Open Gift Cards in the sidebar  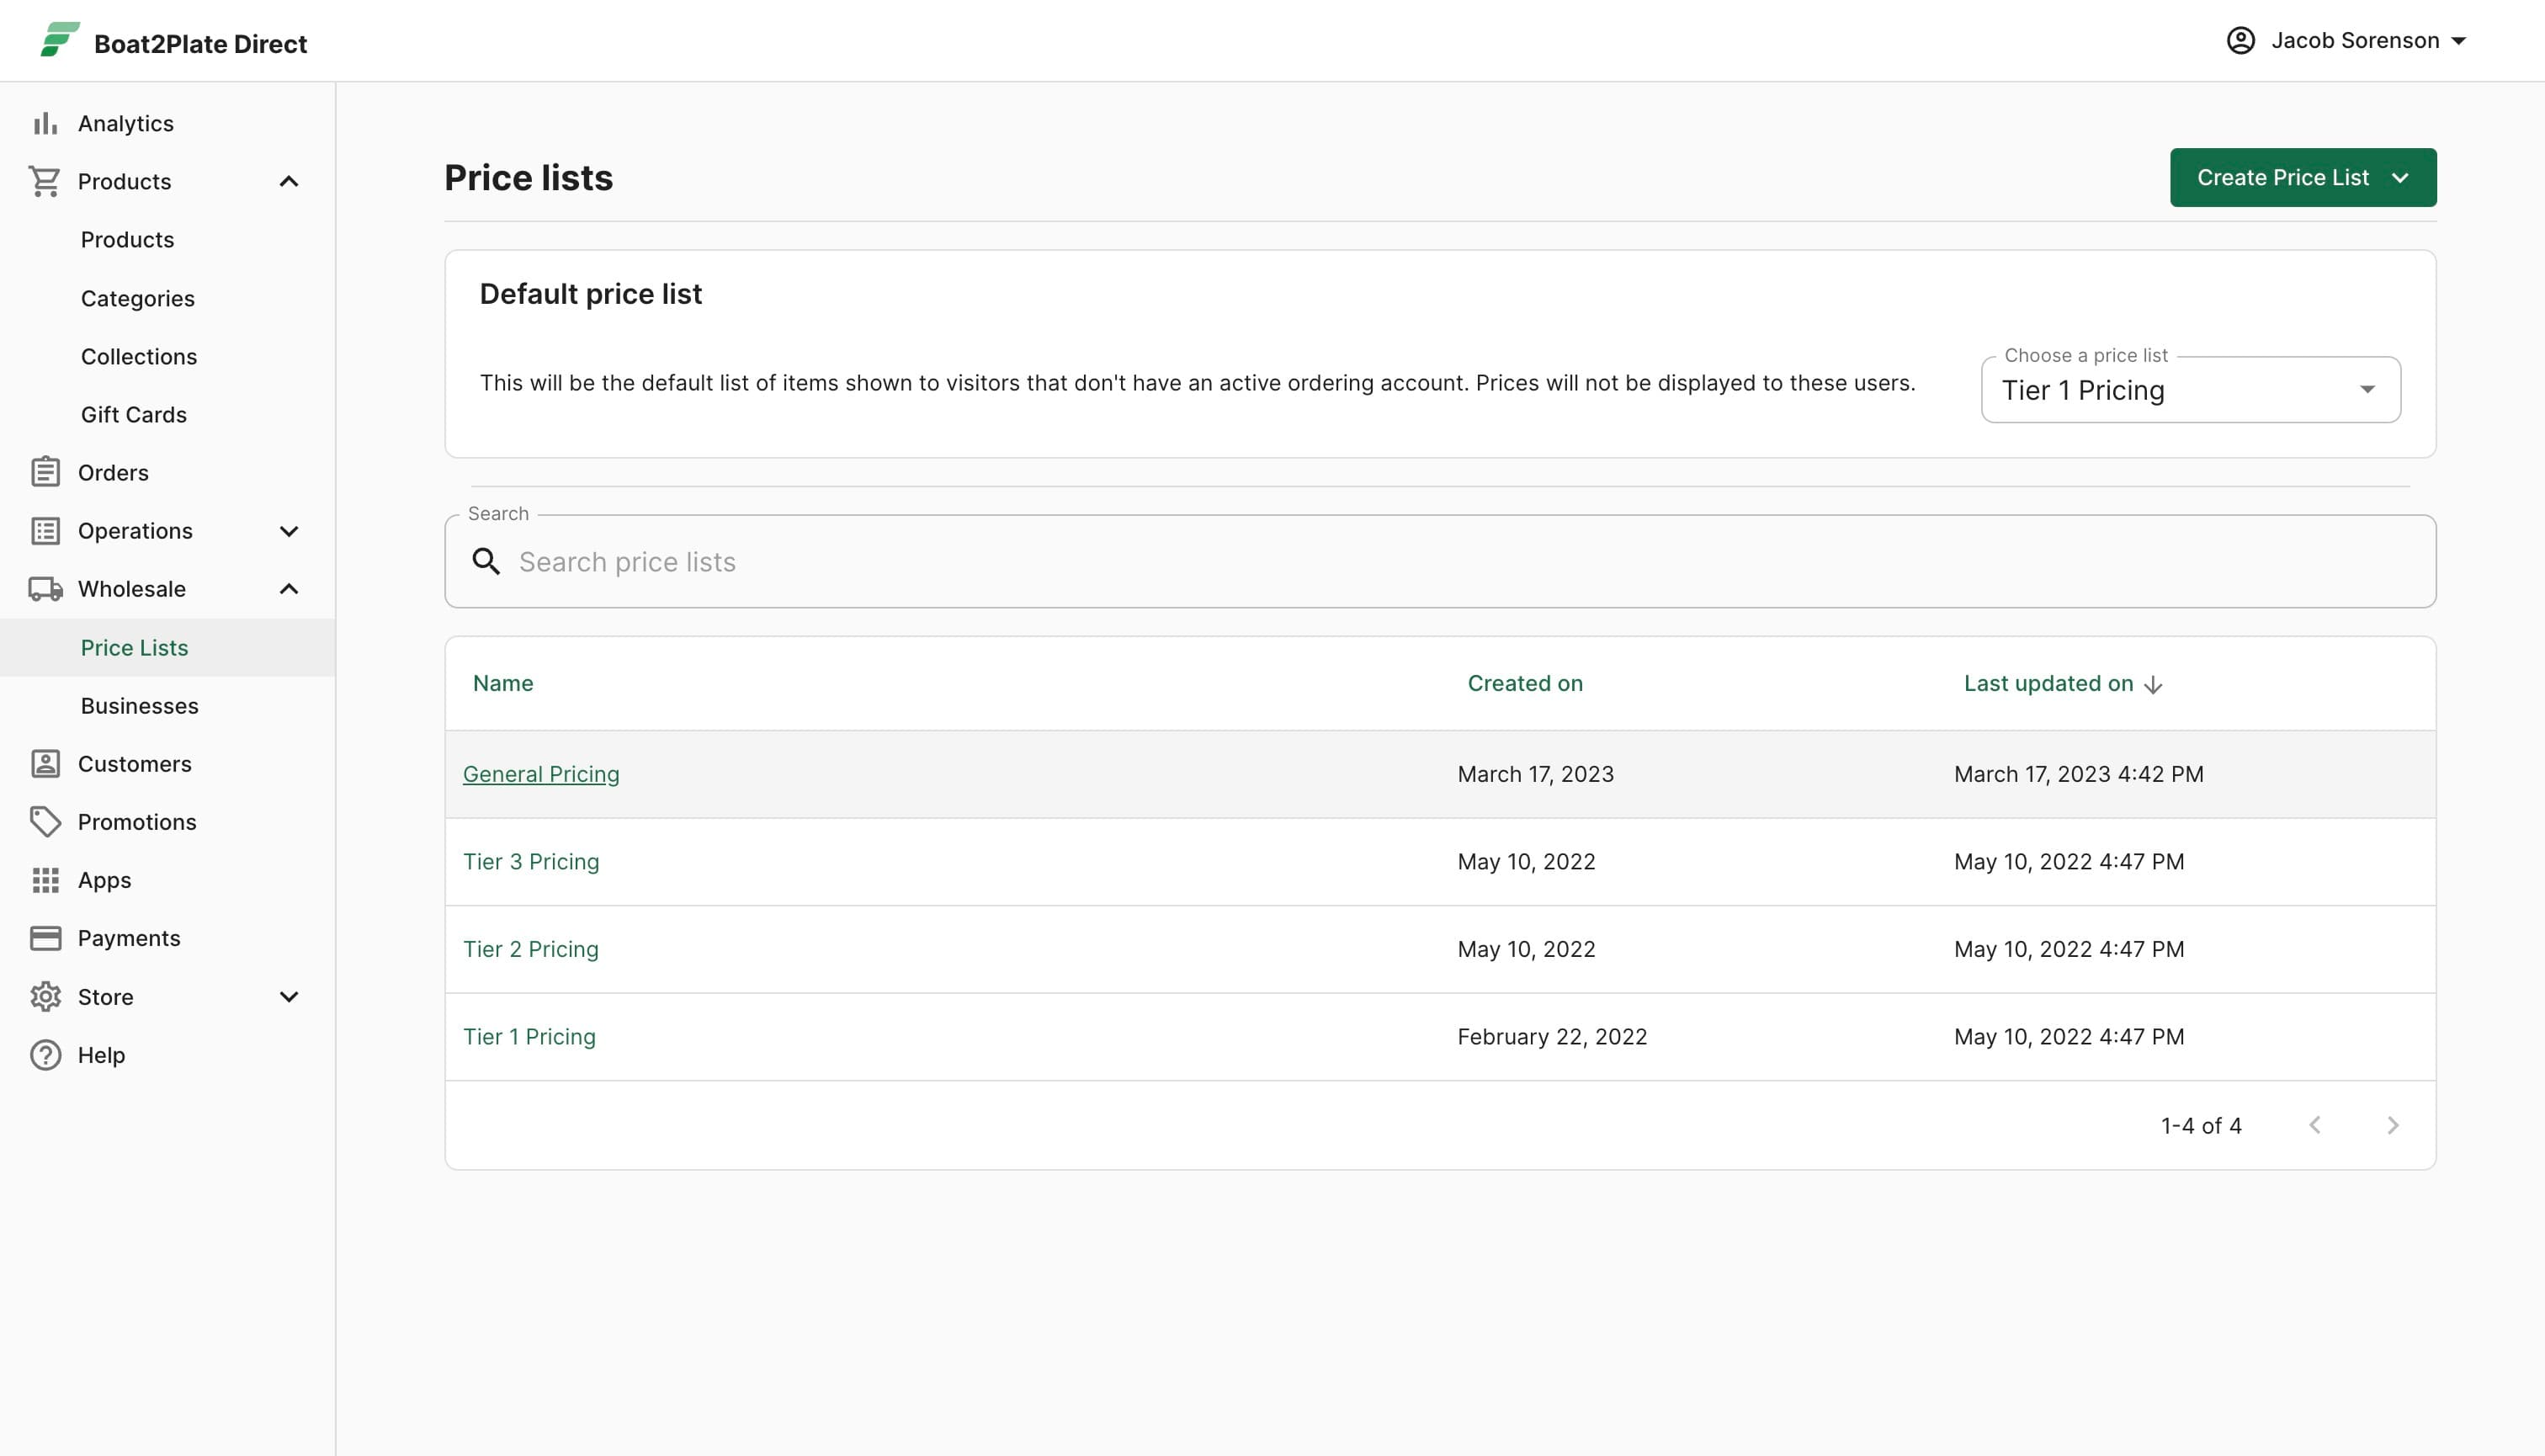coord(134,414)
